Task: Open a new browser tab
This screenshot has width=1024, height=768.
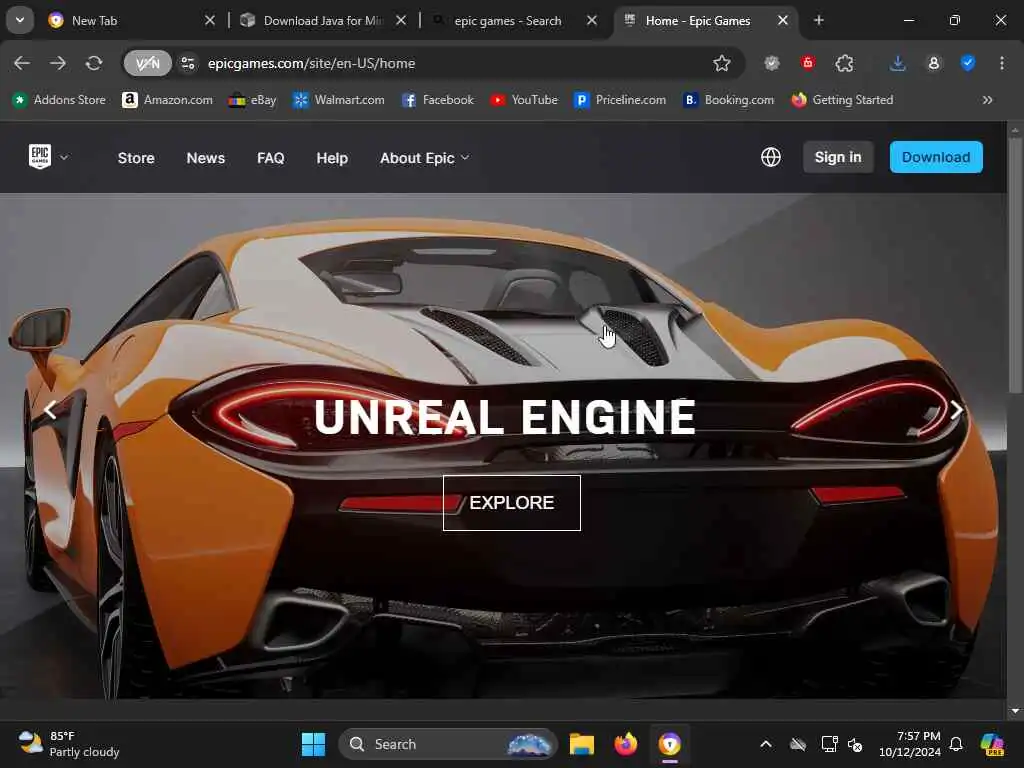Action: [819, 21]
